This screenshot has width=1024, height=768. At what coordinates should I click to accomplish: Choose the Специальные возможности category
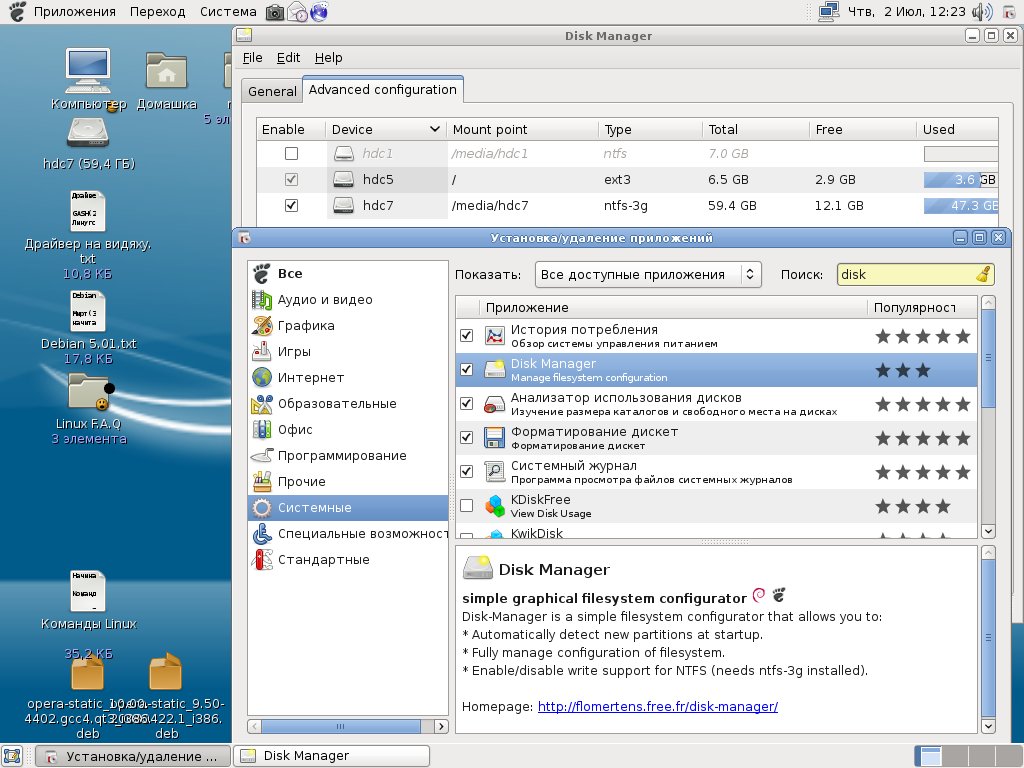349,534
